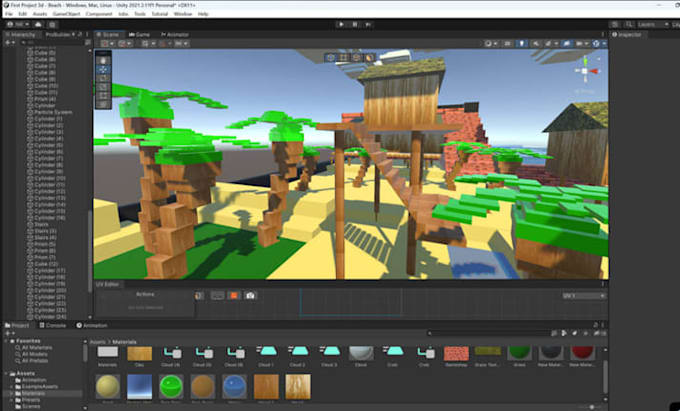Switch to the Console tab
This screenshot has width=680, height=411.
(52, 325)
